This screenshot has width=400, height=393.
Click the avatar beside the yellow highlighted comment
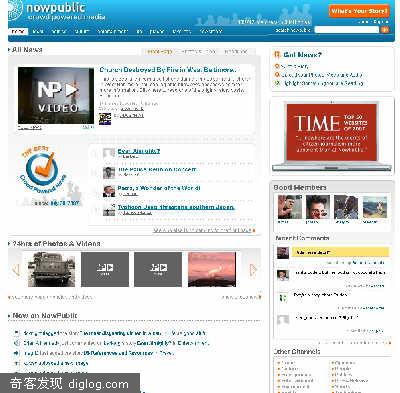pos(283,253)
